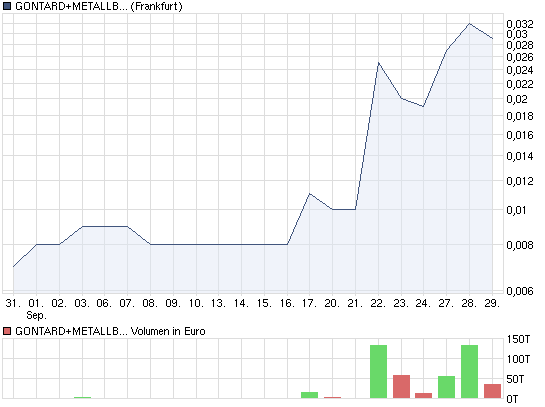Click the date label 02.
Viewport: 545px width, 407px height.
coord(59,303)
